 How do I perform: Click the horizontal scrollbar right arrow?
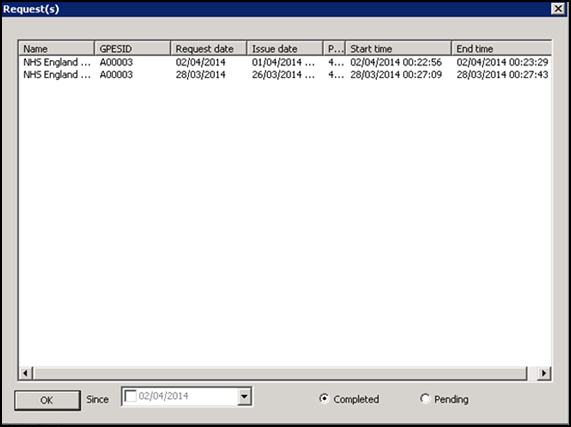[x=544, y=373]
